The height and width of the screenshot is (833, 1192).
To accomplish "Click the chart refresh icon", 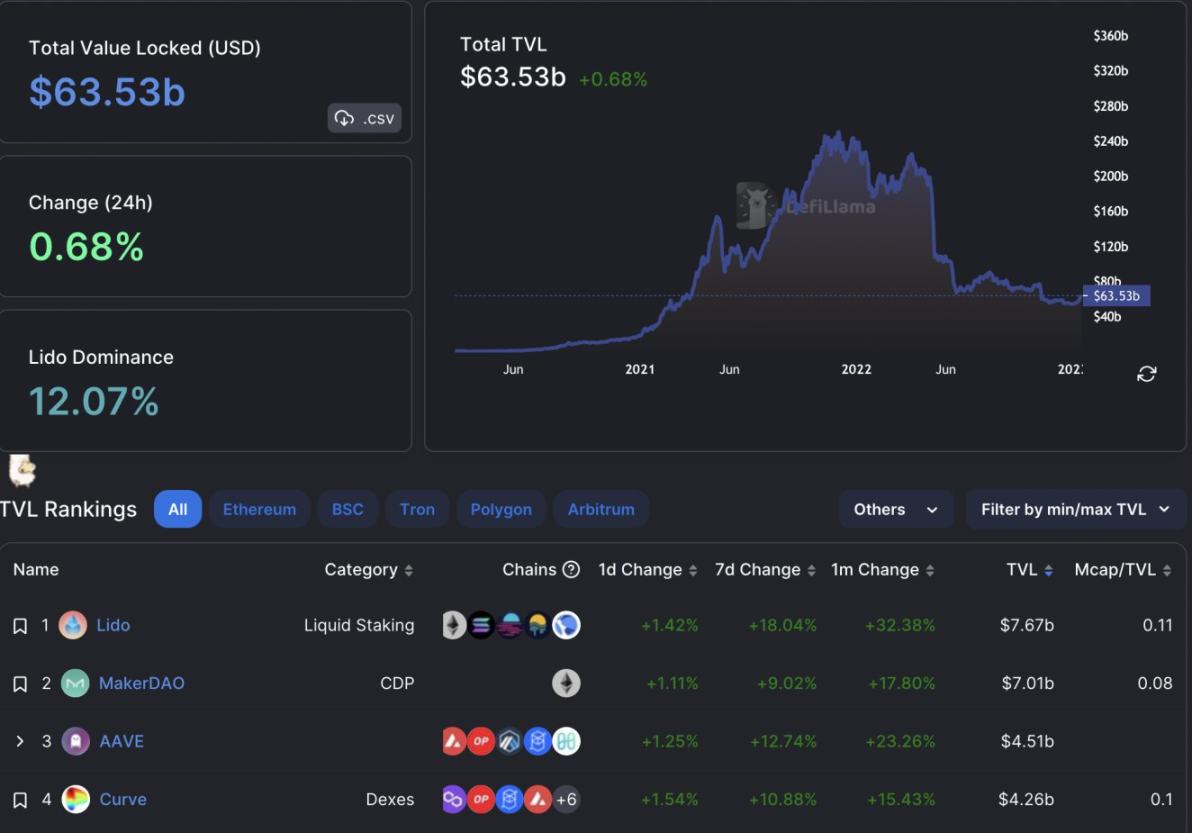I will click(1146, 373).
